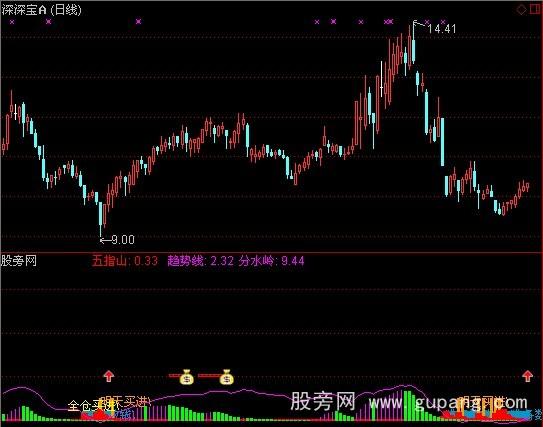The height and width of the screenshot is (427, 543).
Task: Select the 五指山: 0.33 indicator value
Action: 125,261
